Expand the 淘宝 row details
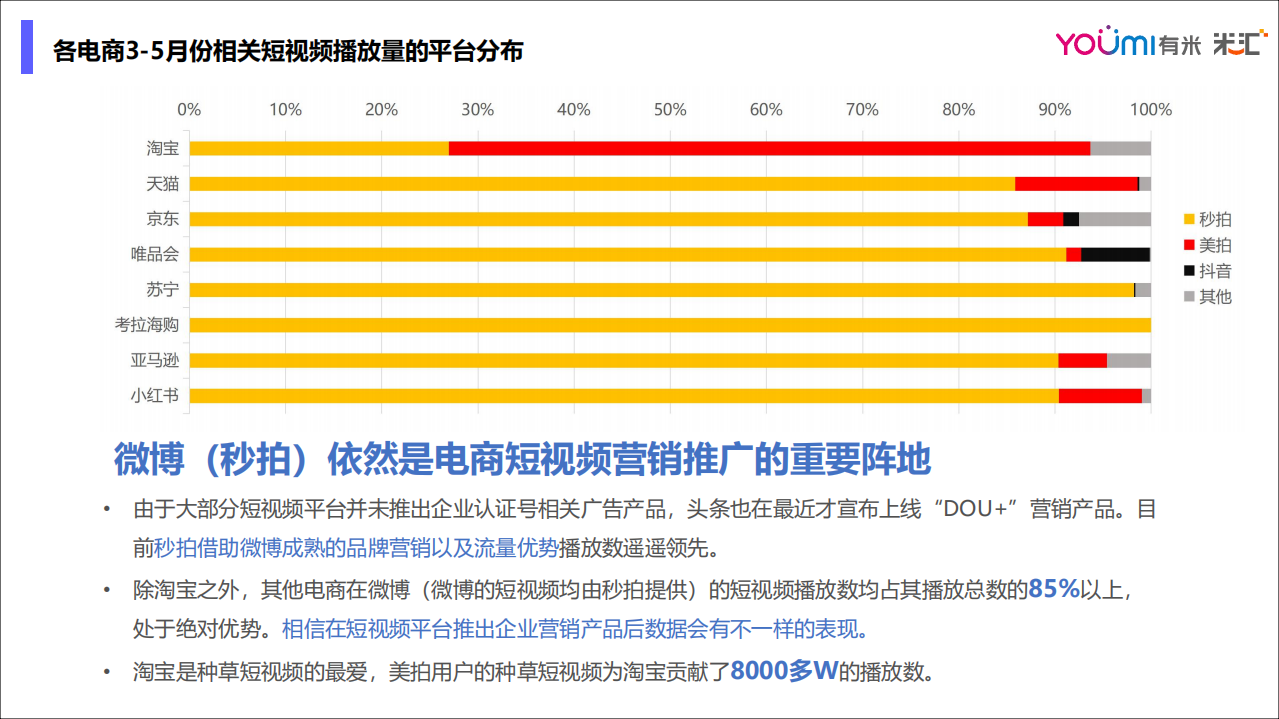The width and height of the screenshot is (1279, 719). [x=163, y=148]
